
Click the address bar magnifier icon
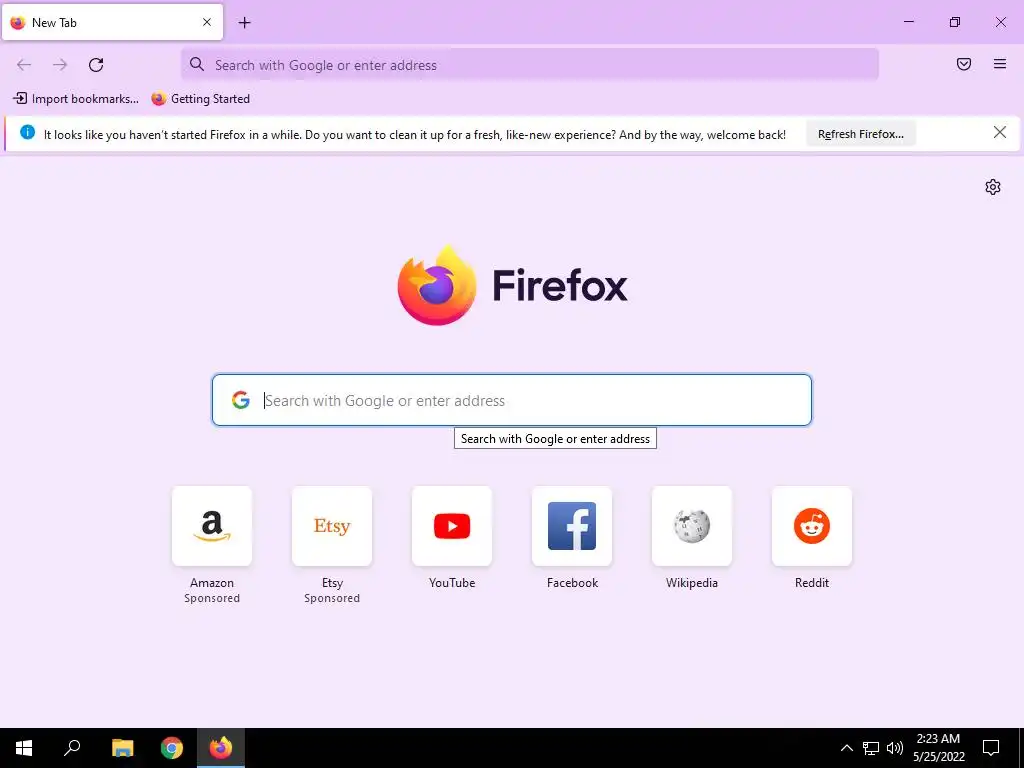tap(197, 64)
